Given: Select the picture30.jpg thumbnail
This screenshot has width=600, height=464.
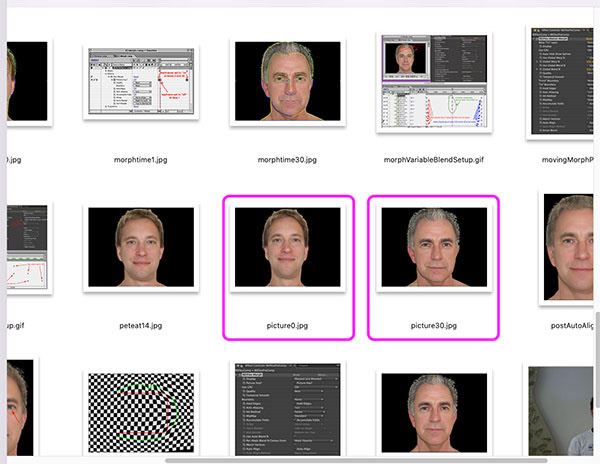Looking at the screenshot, I should point(434,247).
